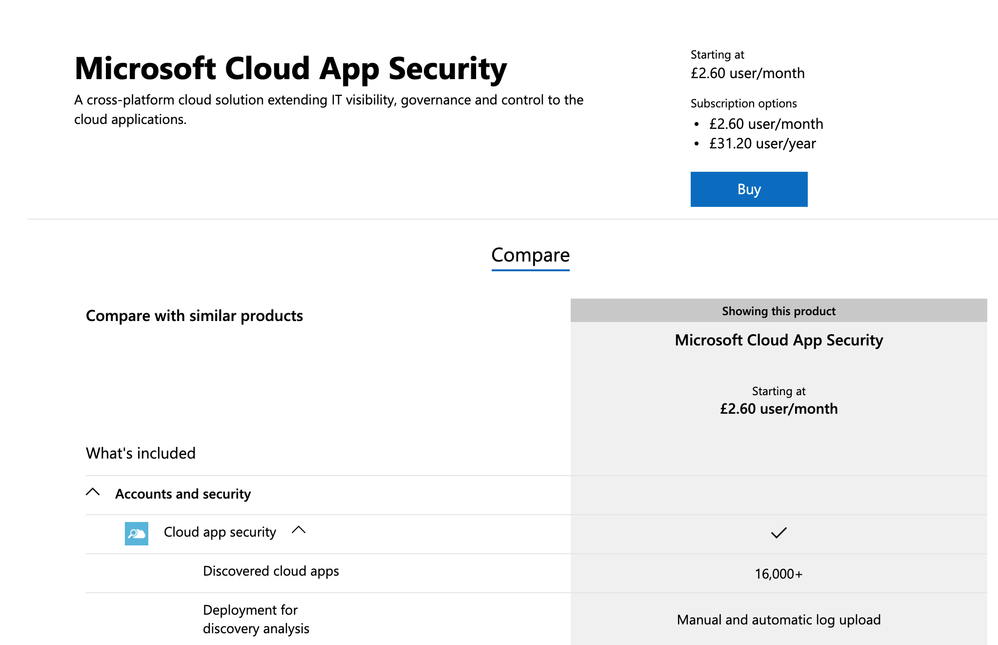Collapse the Accounts and security section chevron

click(94, 493)
